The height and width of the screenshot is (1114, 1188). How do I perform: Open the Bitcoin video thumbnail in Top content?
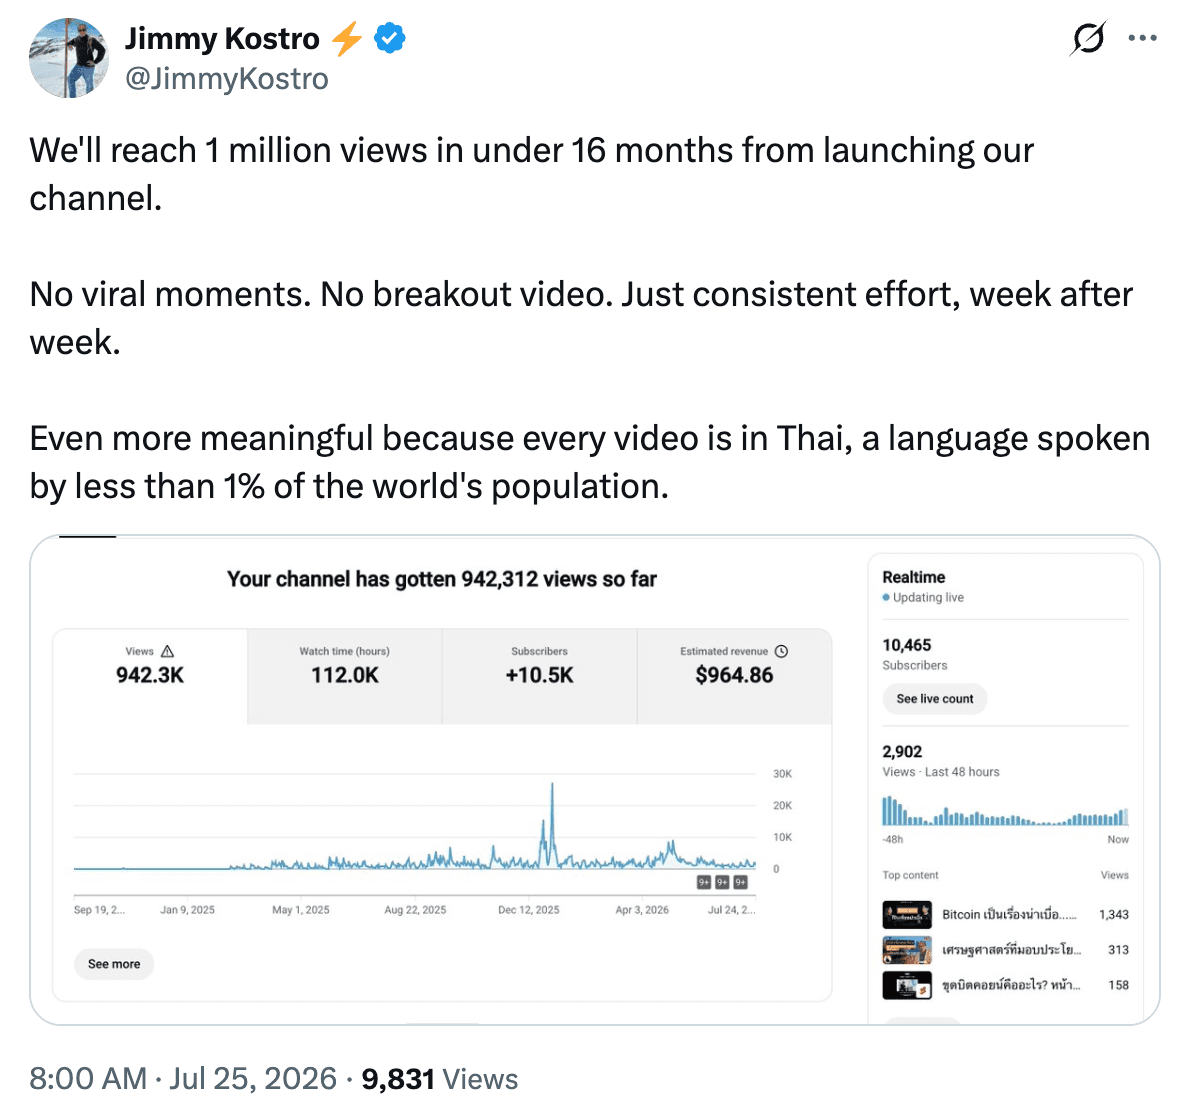[907, 915]
